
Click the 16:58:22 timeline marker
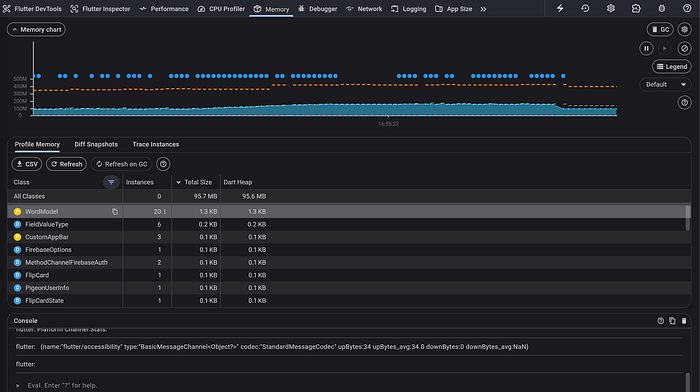[388, 124]
